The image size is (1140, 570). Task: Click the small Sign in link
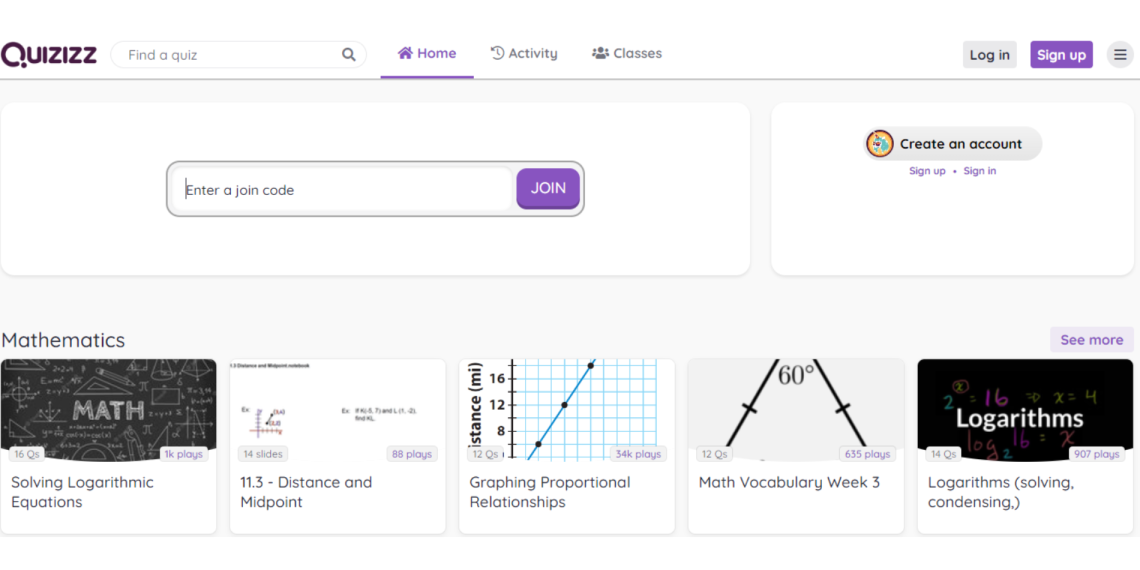point(979,171)
